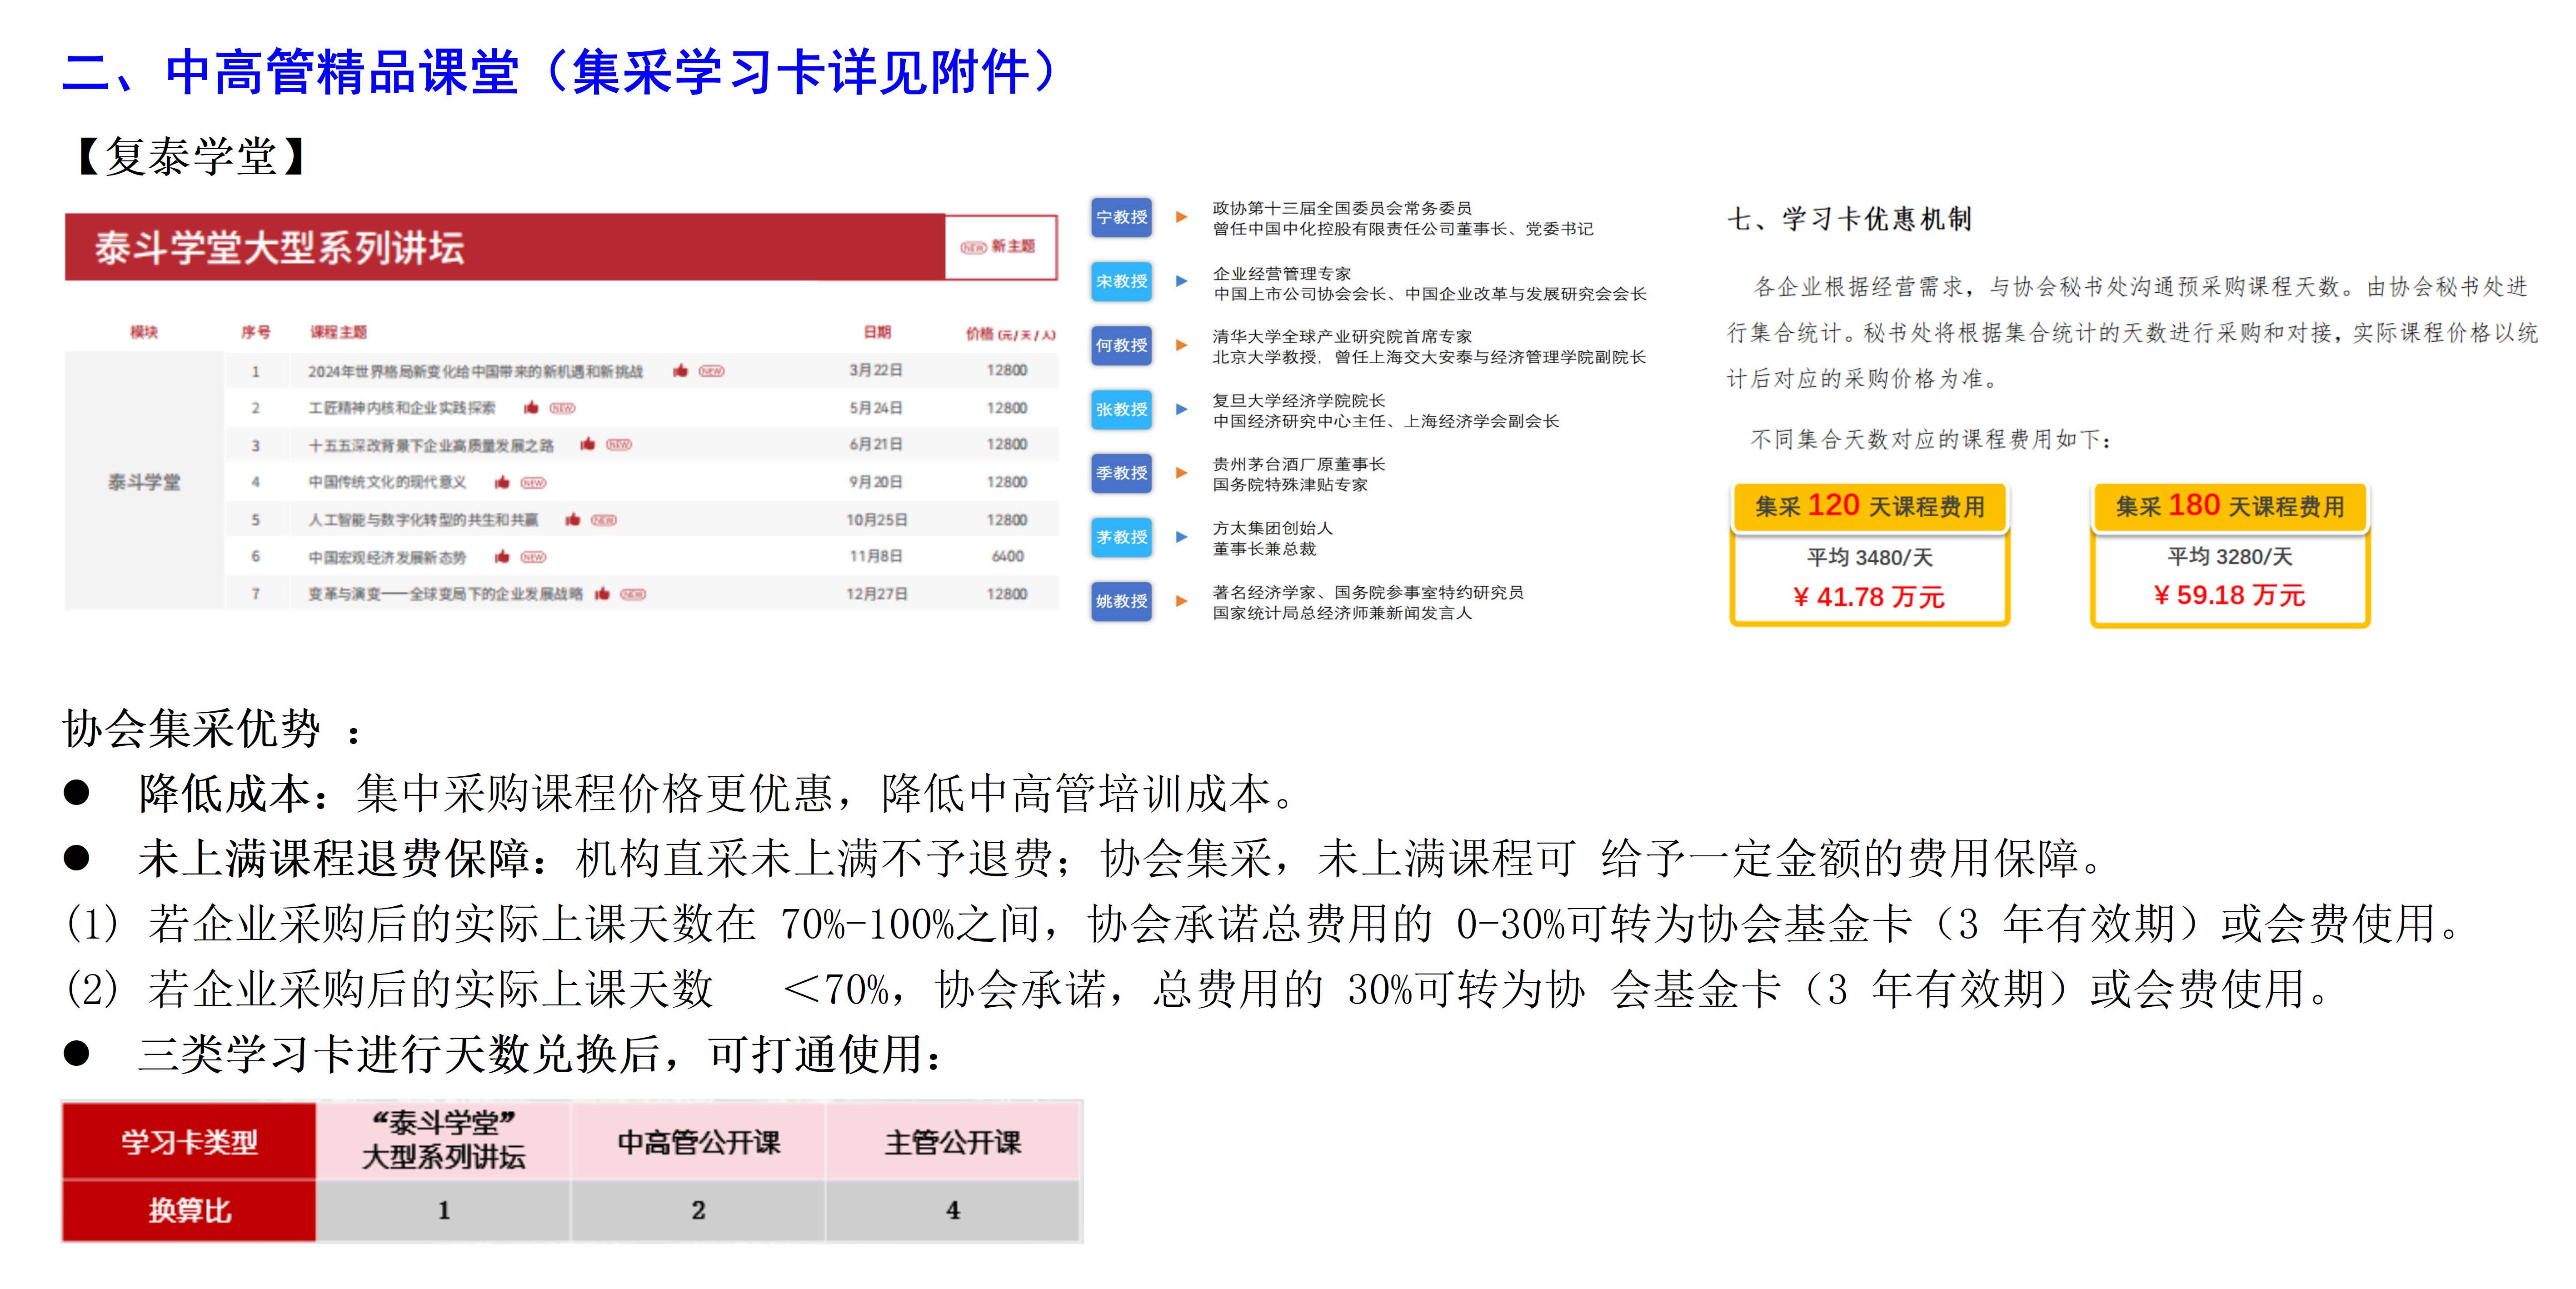Select the 茅教授 label button
Image resolution: width=2576 pixels, height=1289 pixels.
point(1121,537)
